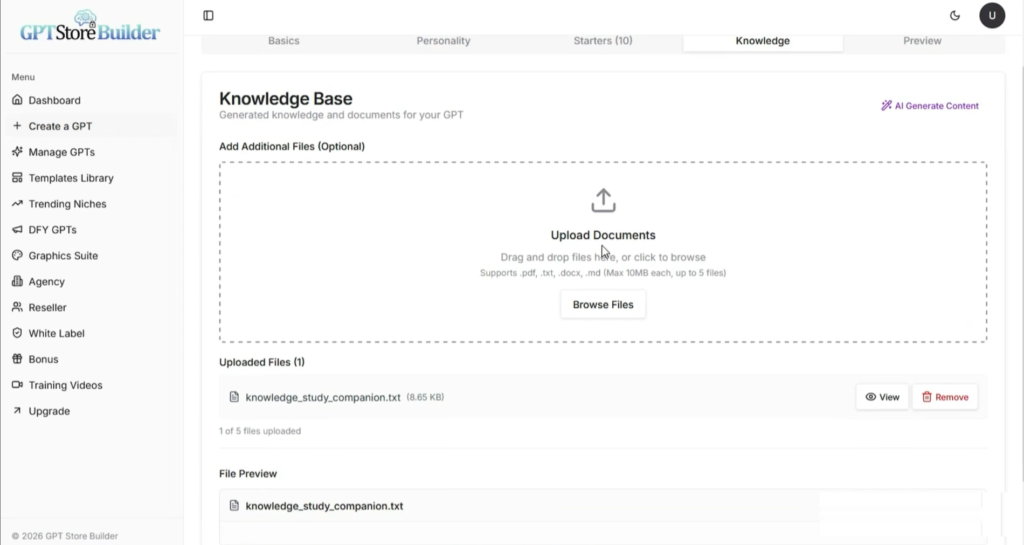The height and width of the screenshot is (545, 1024).
Task: Open the user avatar menu
Action: pyautogui.click(x=991, y=15)
